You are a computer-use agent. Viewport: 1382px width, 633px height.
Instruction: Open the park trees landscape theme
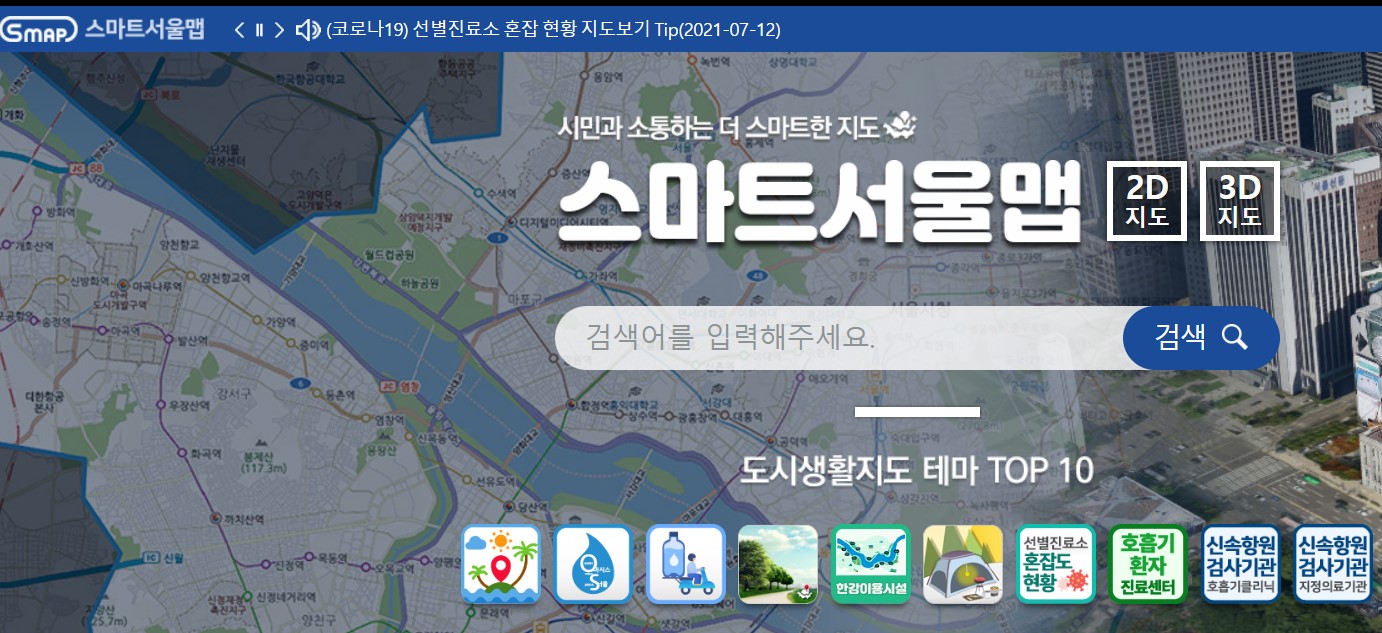point(778,564)
